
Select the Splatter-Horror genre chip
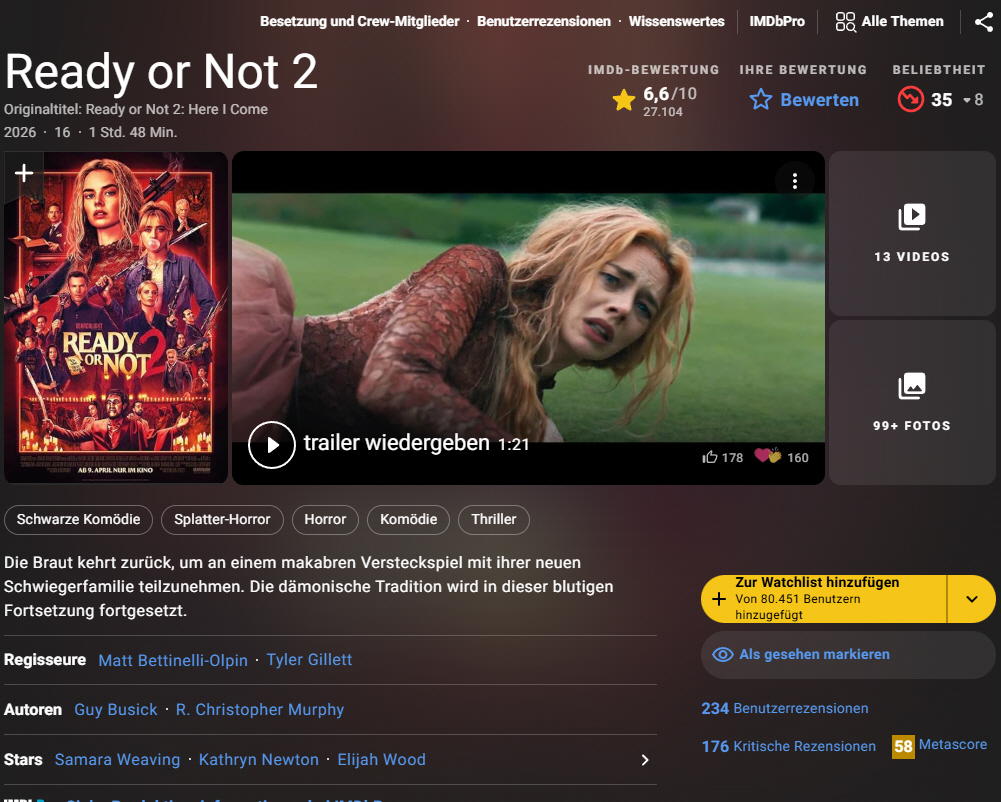pyautogui.click(x=222, y=520)
